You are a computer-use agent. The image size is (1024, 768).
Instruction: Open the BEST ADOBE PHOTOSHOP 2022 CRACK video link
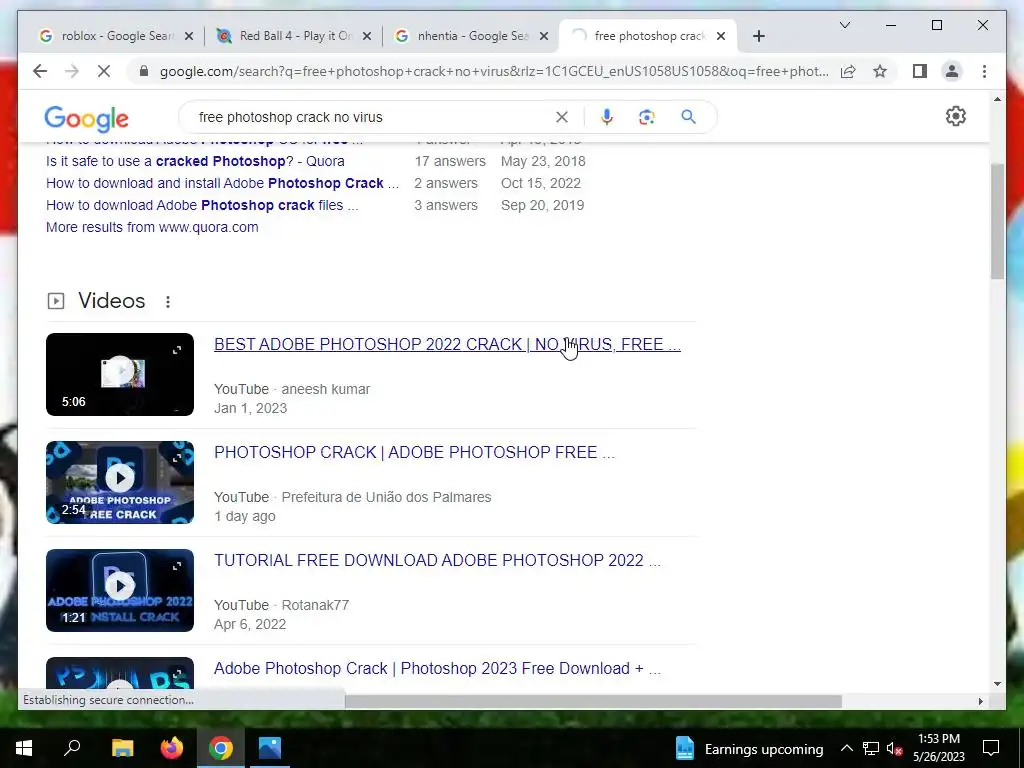click(447, 344)
